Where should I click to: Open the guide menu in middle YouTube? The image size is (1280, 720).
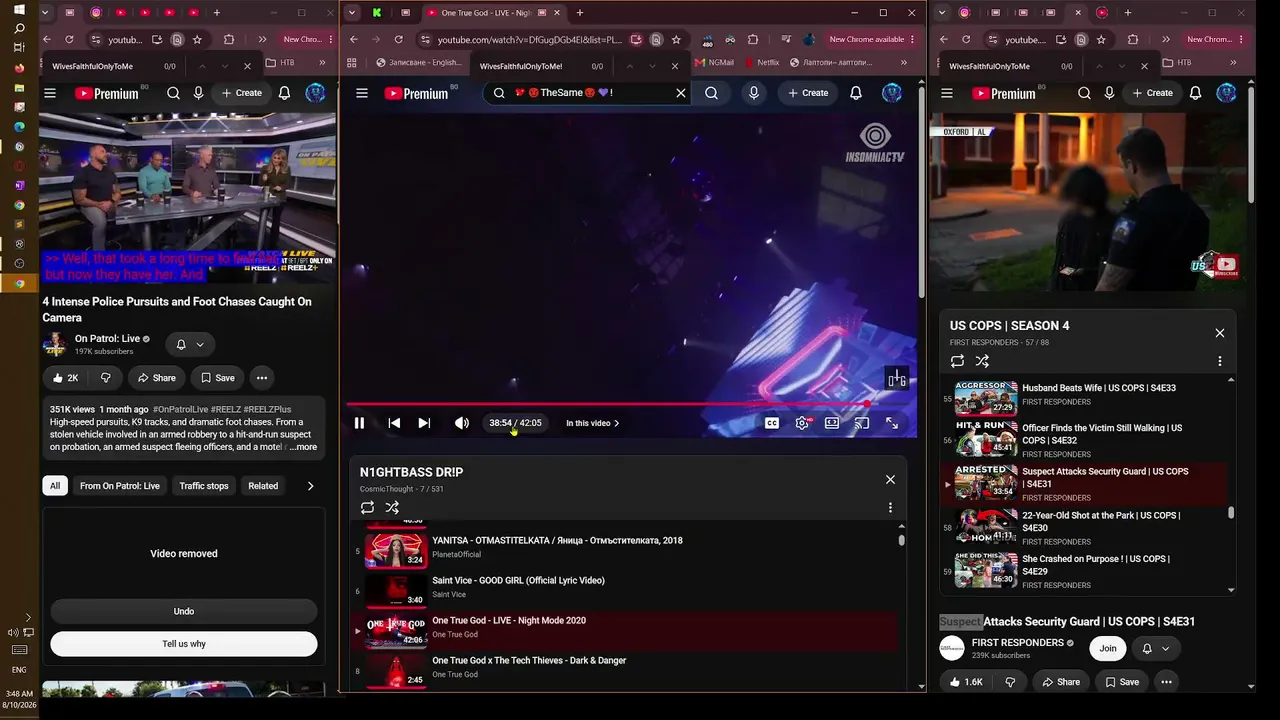tap(362, 93)
